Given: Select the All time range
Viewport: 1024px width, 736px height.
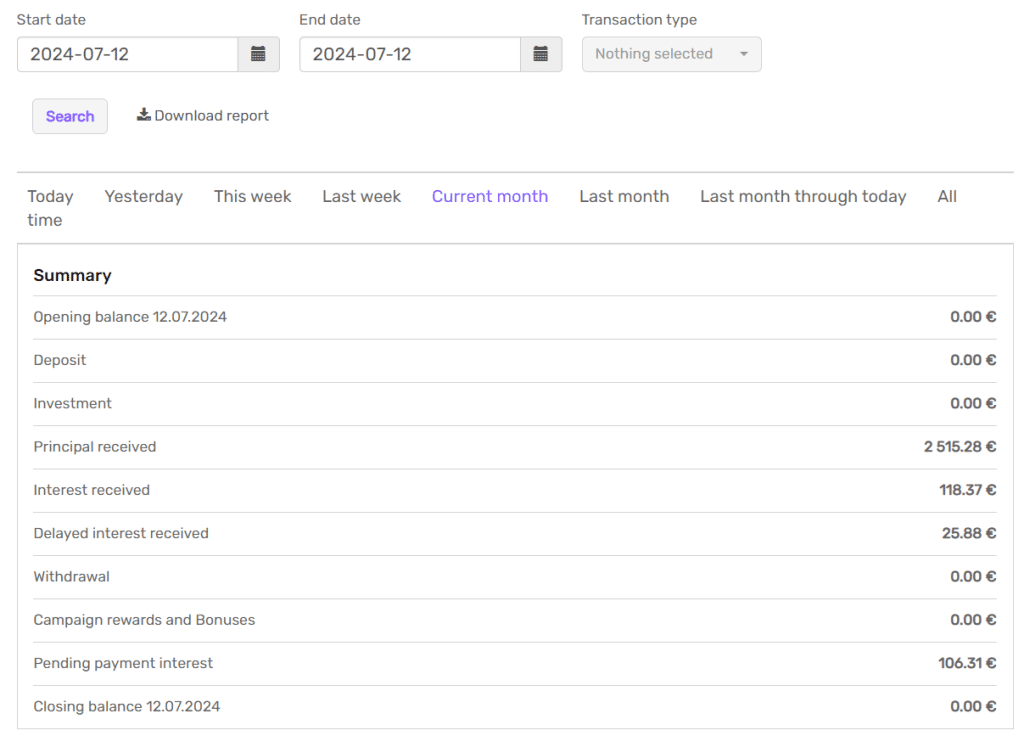Looking at the screenshot, I should coord(947,197).
